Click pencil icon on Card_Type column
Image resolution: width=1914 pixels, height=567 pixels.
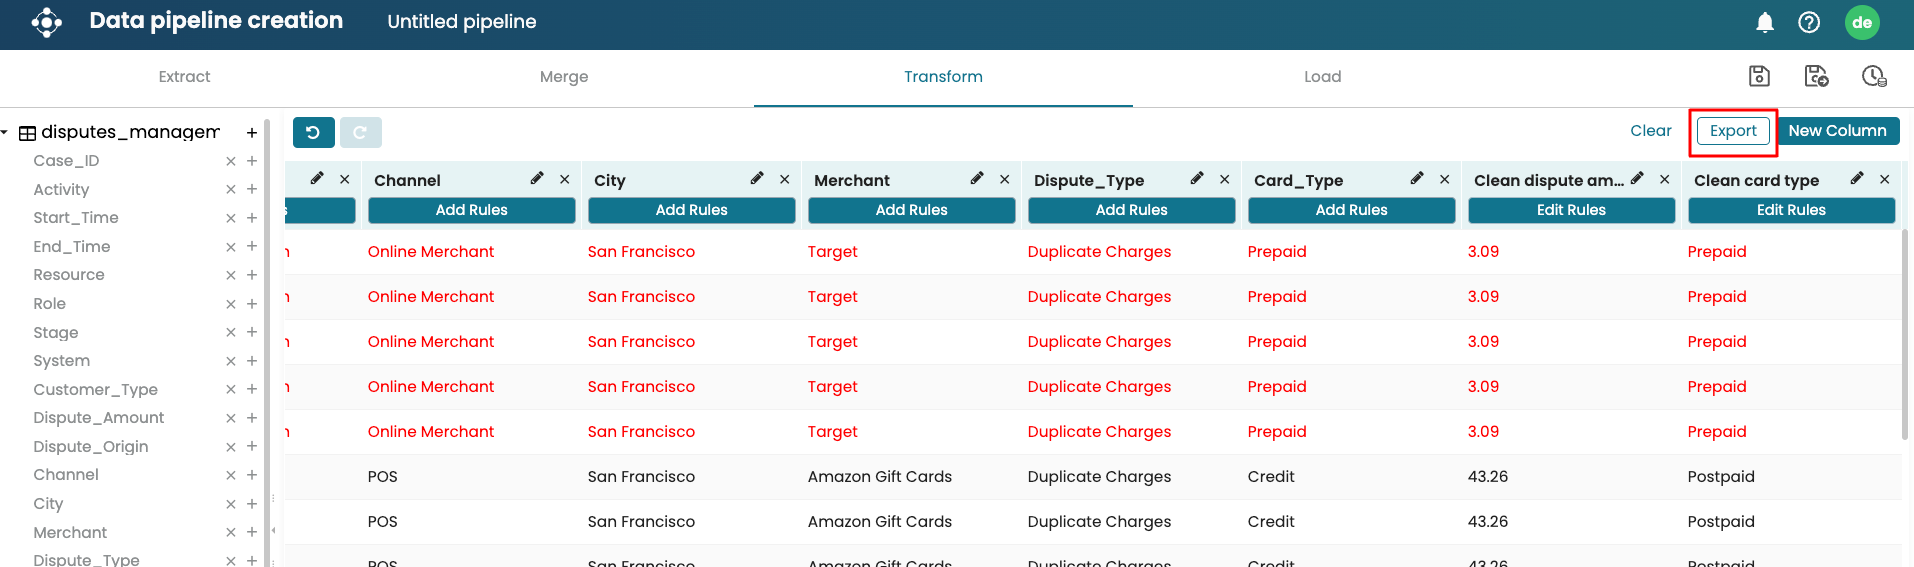point(1417,179)
